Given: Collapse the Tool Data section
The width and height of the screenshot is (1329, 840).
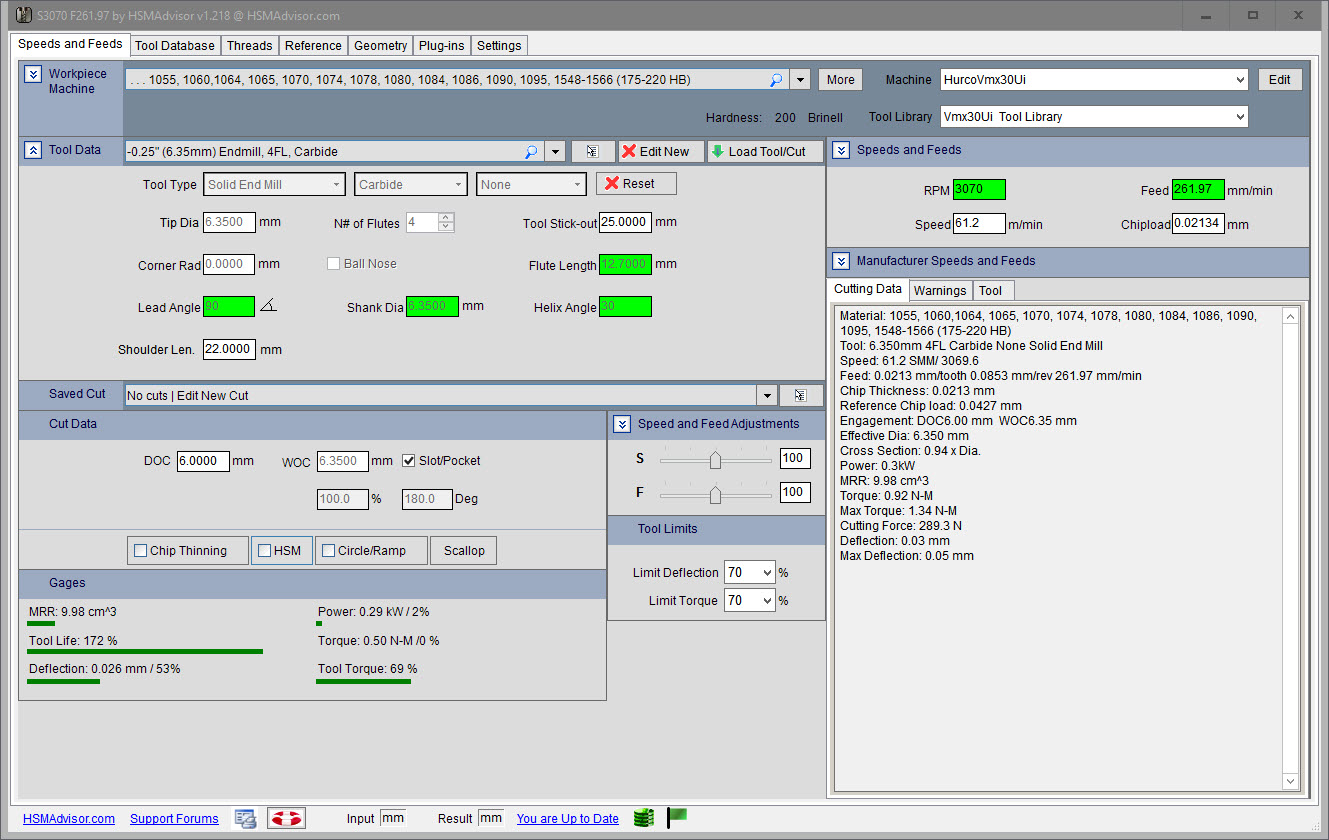Looking at the screenshot, I should [x=33, y=150].
